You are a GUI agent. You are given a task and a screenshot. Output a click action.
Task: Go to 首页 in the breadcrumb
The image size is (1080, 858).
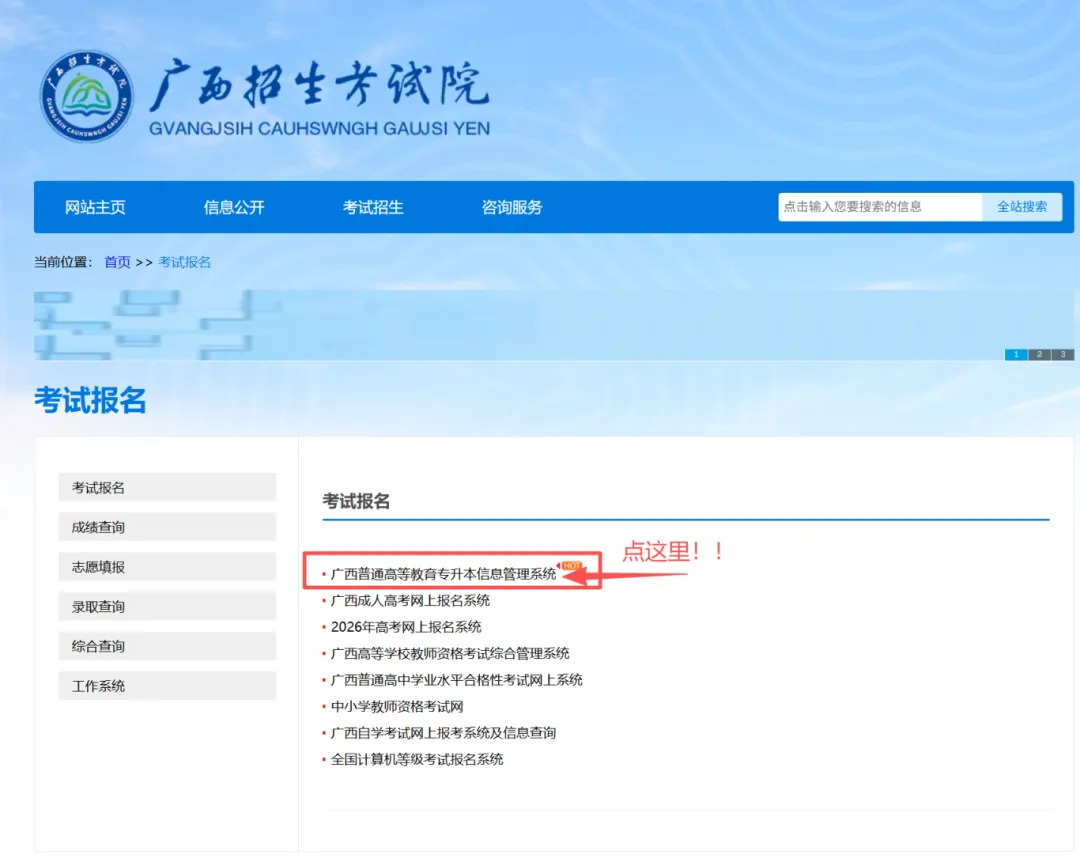pos(117,262)
